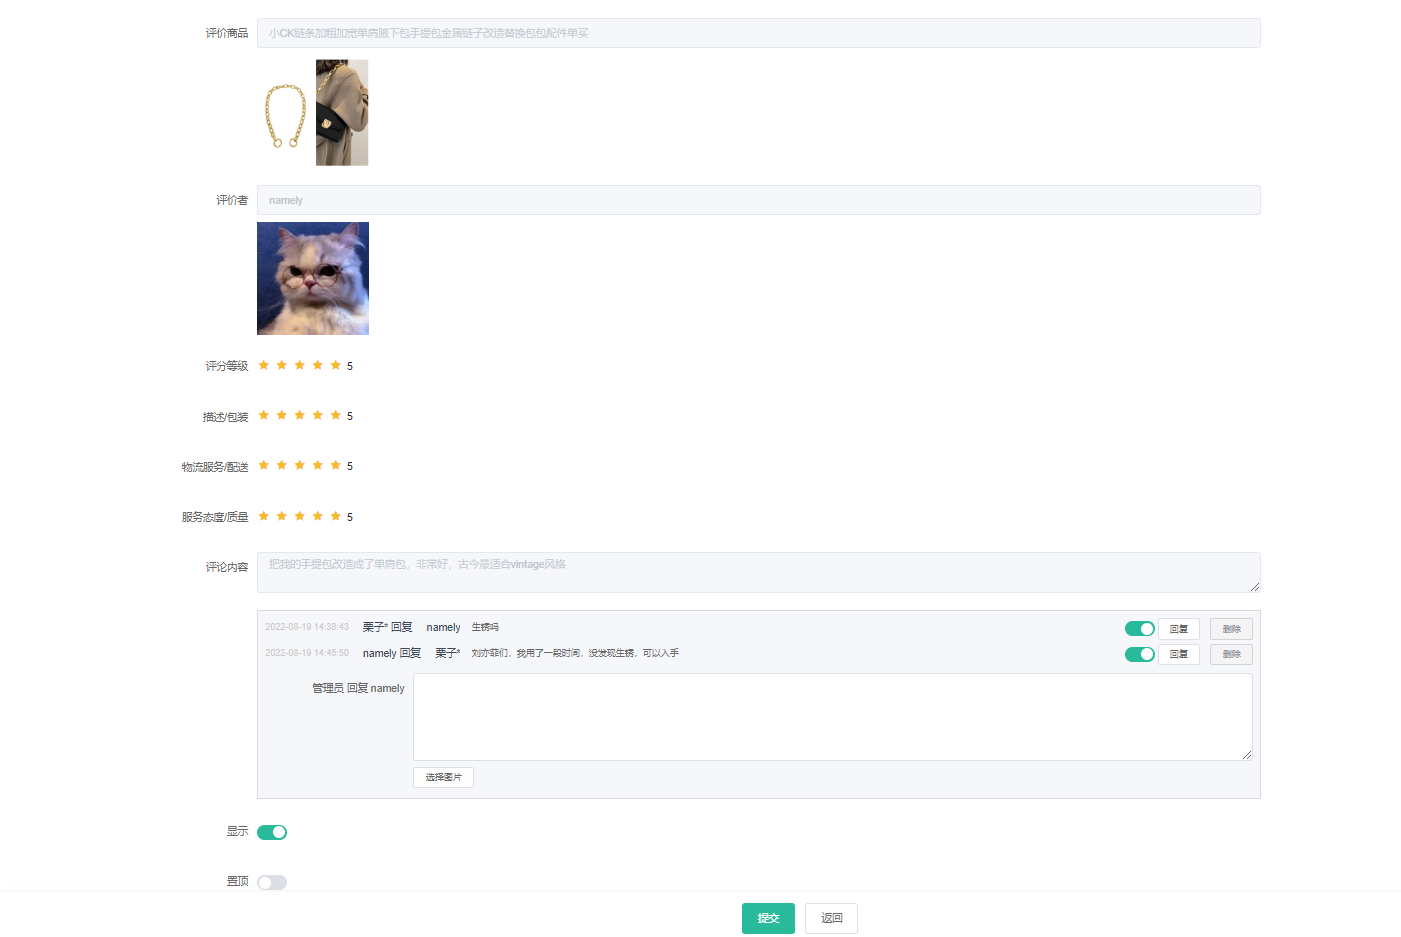Click fifth star in 描述/包装 rating
The height and width of the screenshot is (937, 1401).
336,415
